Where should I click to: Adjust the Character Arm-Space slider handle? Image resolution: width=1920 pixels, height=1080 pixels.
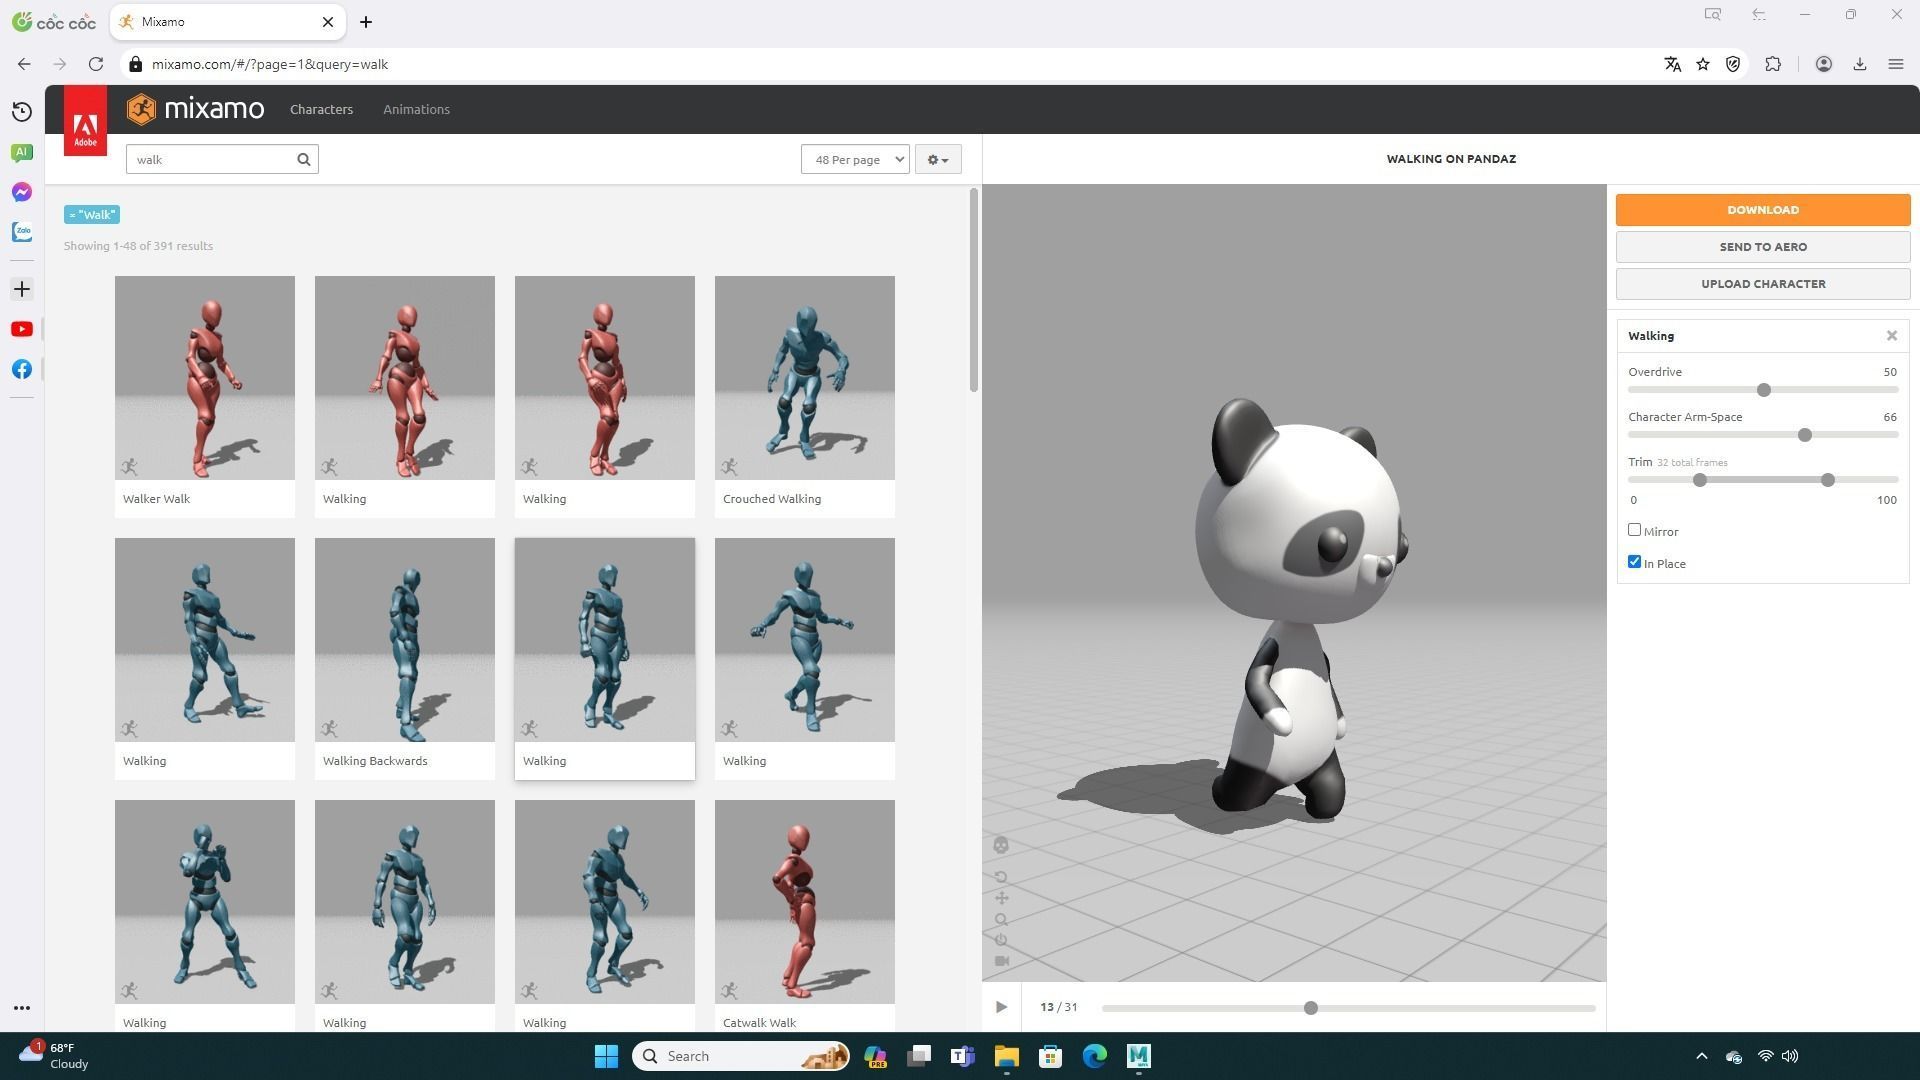click(x=1805, y=435)
